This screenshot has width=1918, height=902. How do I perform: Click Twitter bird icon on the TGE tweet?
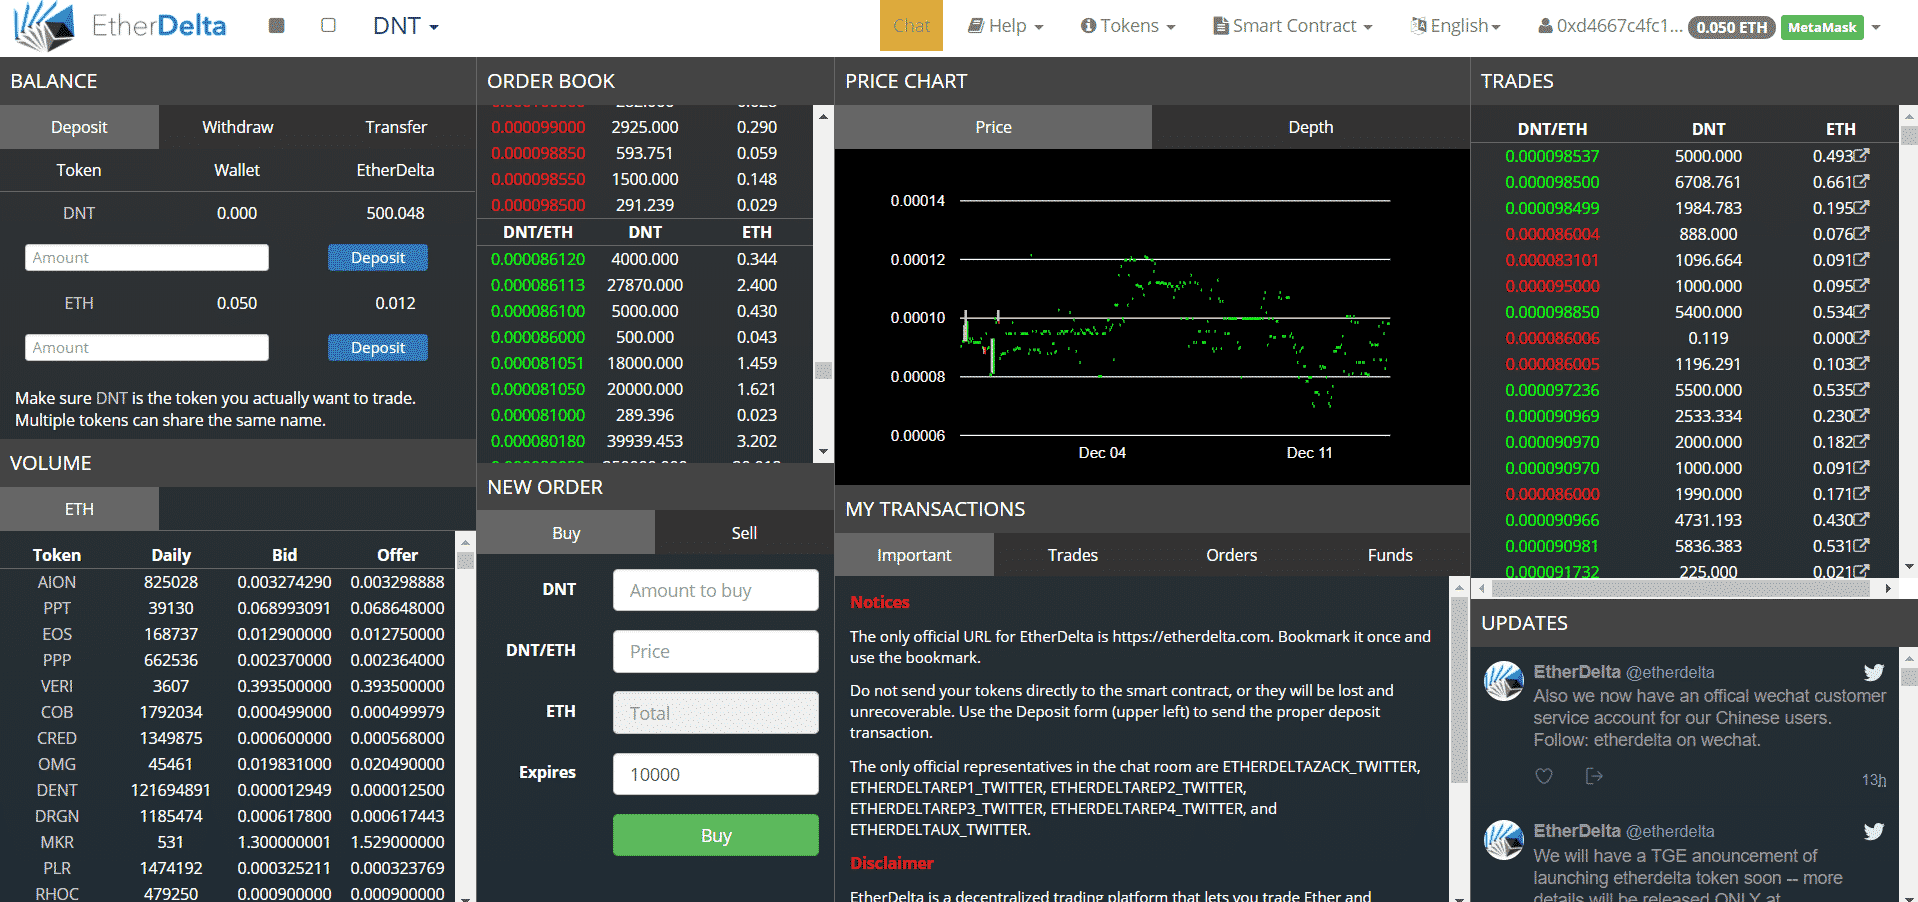1874,831
